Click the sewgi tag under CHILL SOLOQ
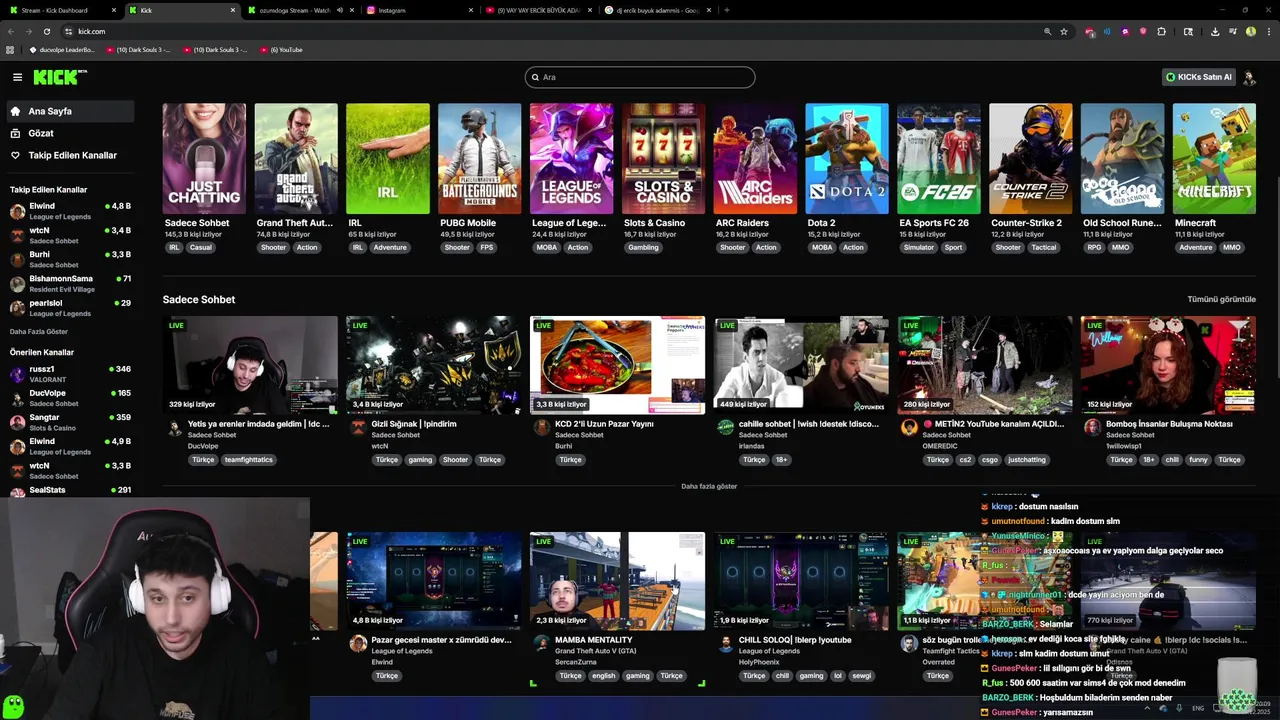Screen dimensions: 1280x720 [861, 676]
